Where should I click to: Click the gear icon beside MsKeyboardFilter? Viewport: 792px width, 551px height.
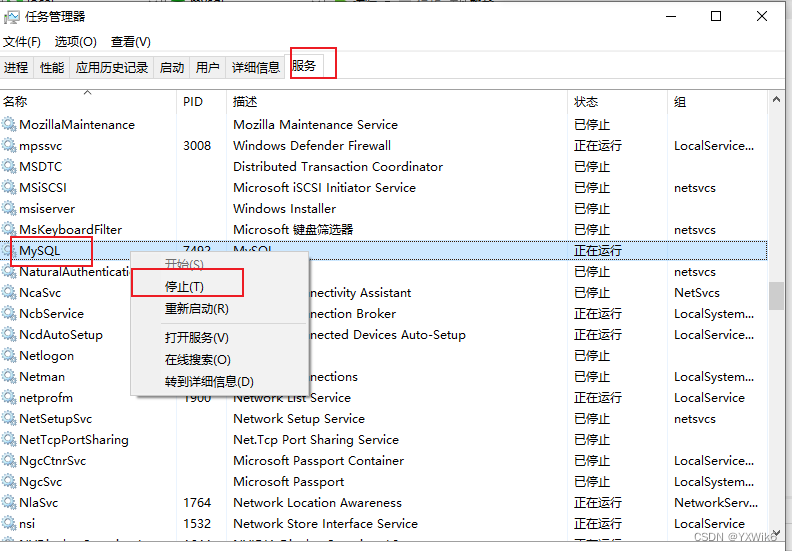tap(9, 229)
